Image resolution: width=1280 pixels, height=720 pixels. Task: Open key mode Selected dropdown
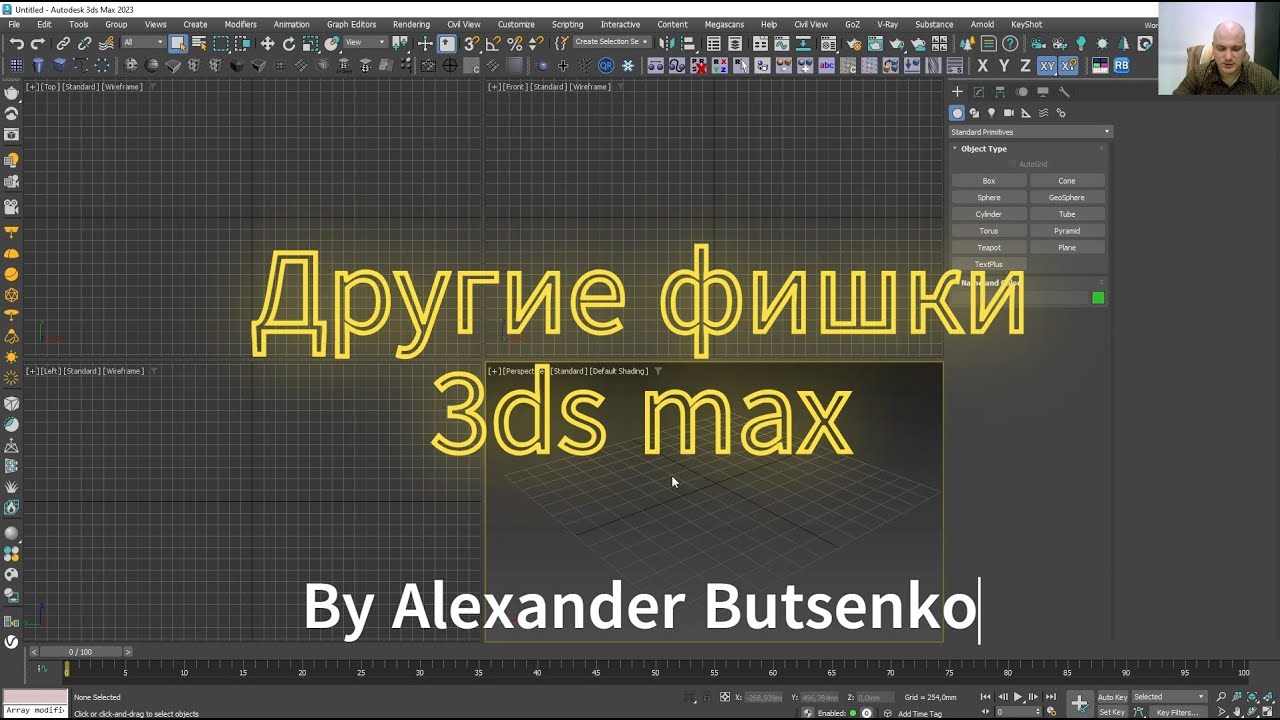coord(1169,697)
